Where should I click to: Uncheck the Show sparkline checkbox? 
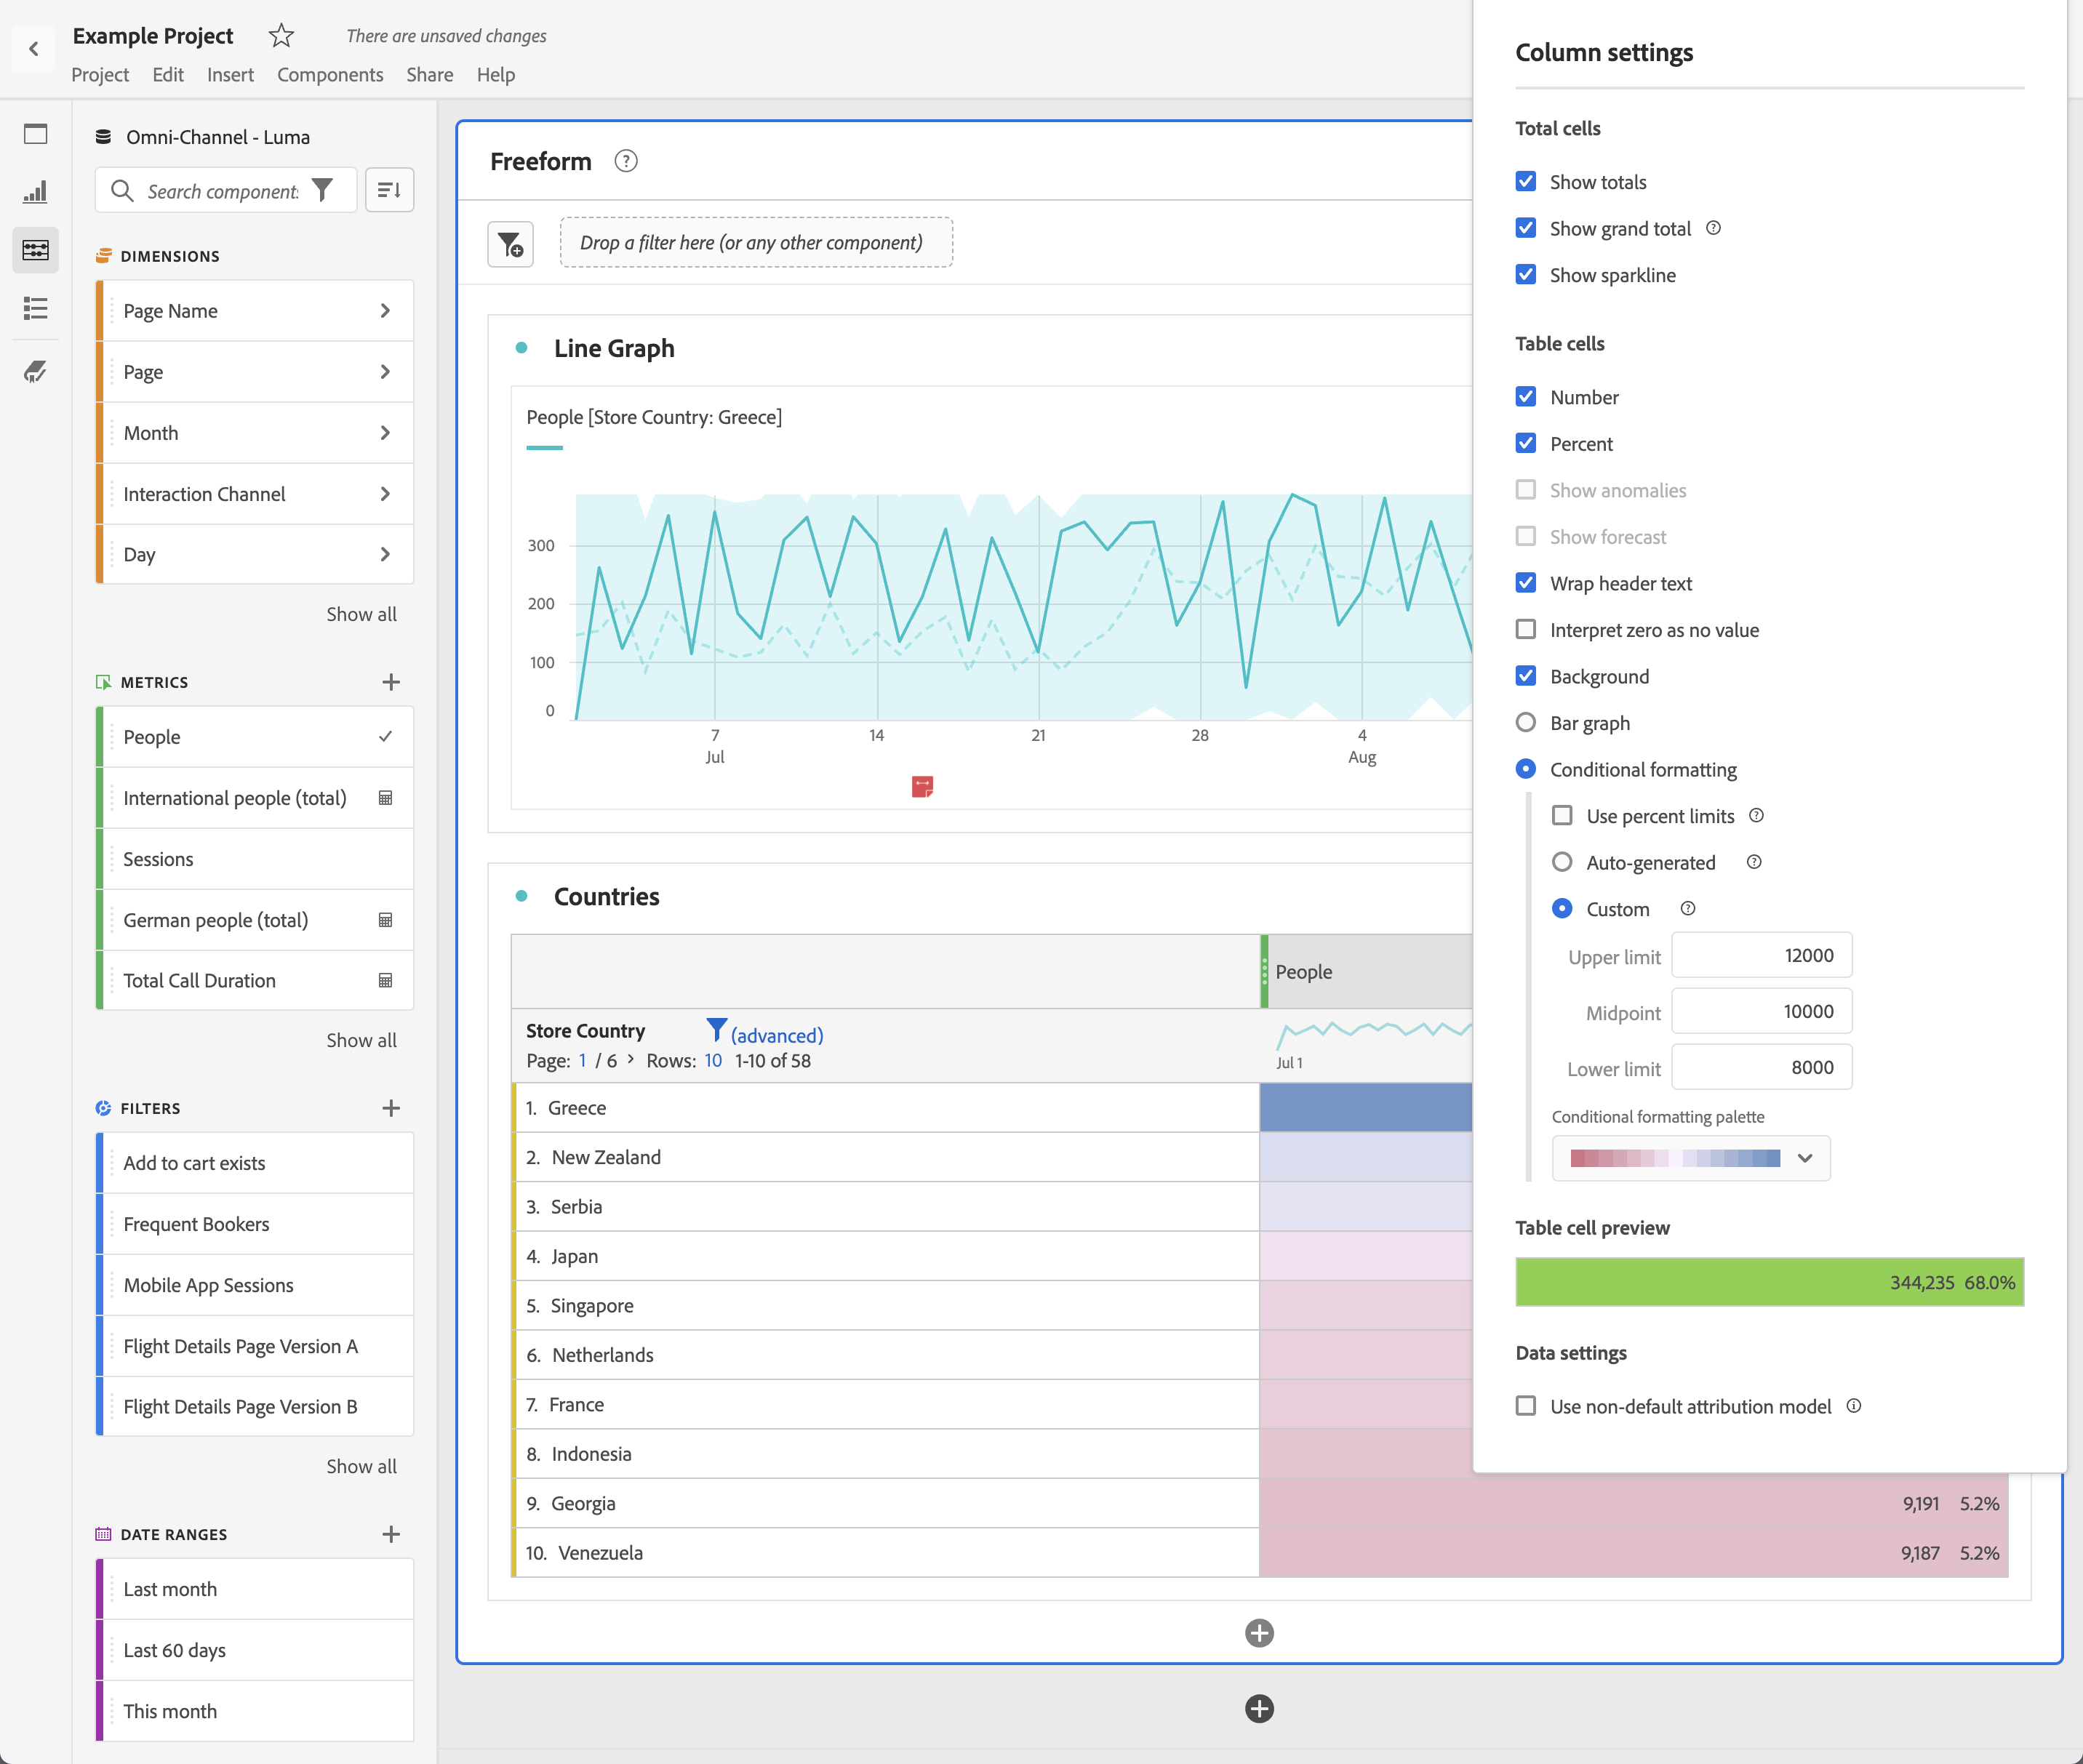1525,275
